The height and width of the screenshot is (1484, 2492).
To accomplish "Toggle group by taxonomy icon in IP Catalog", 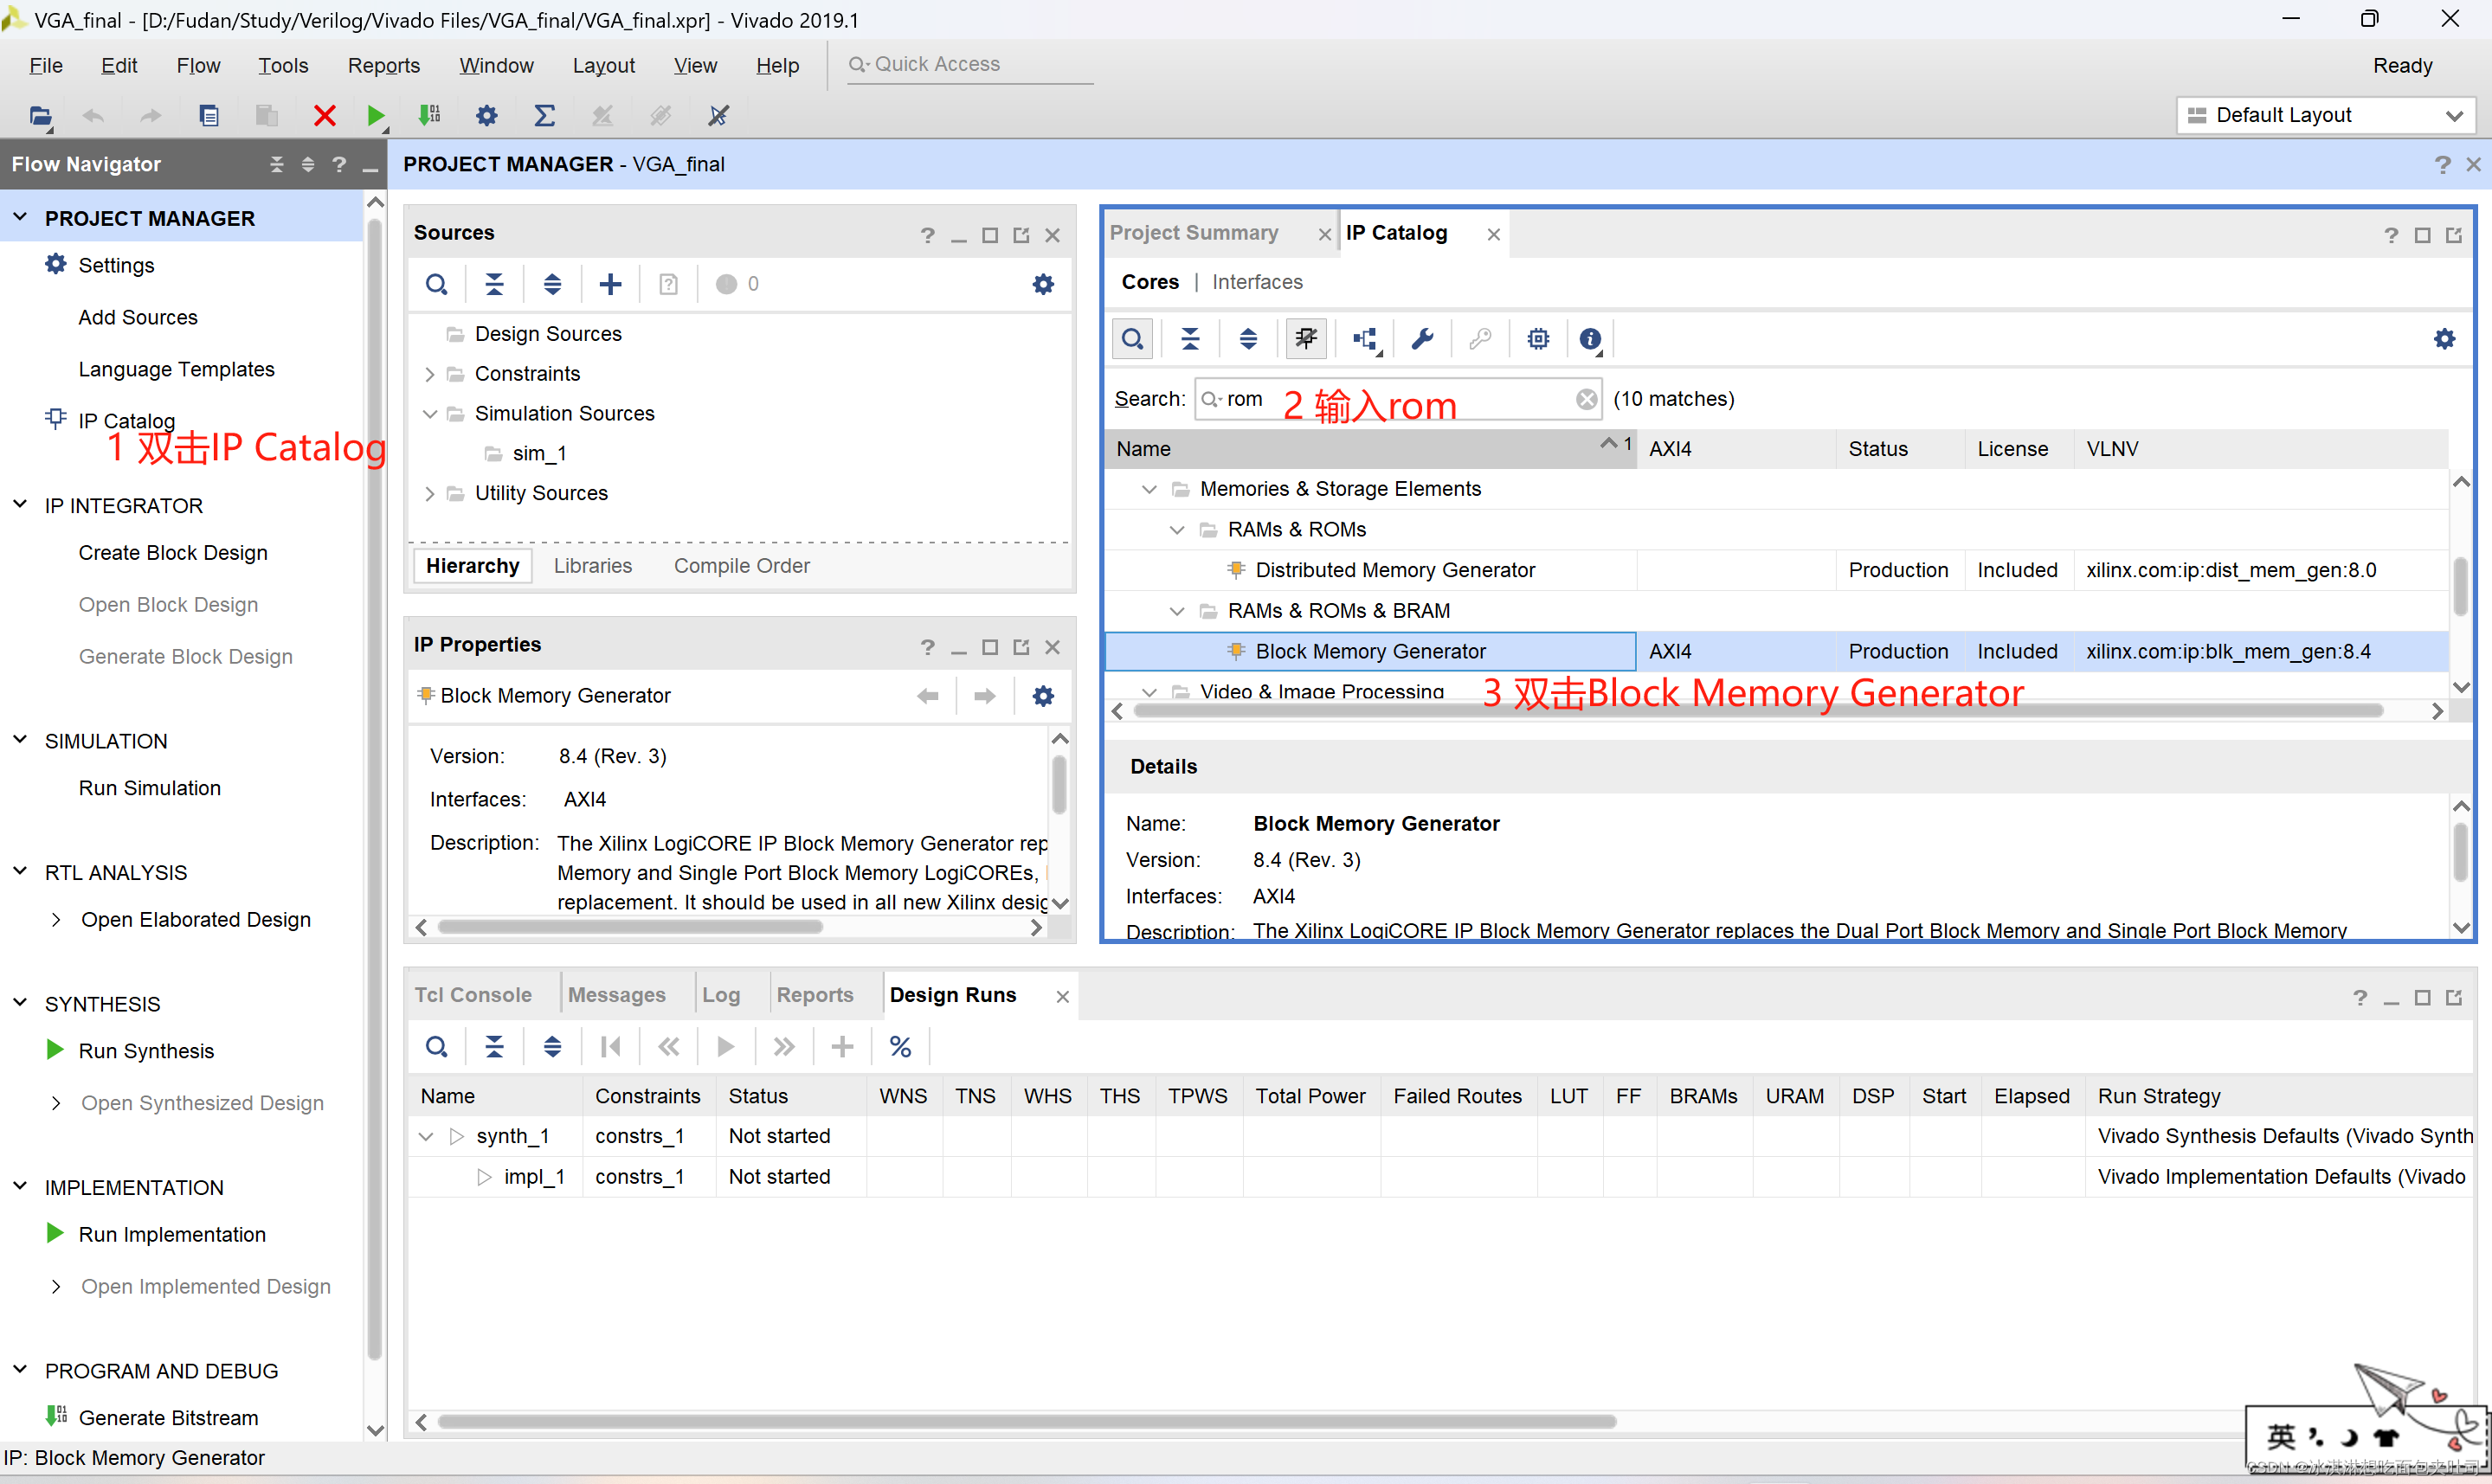I will (1306, 339).
